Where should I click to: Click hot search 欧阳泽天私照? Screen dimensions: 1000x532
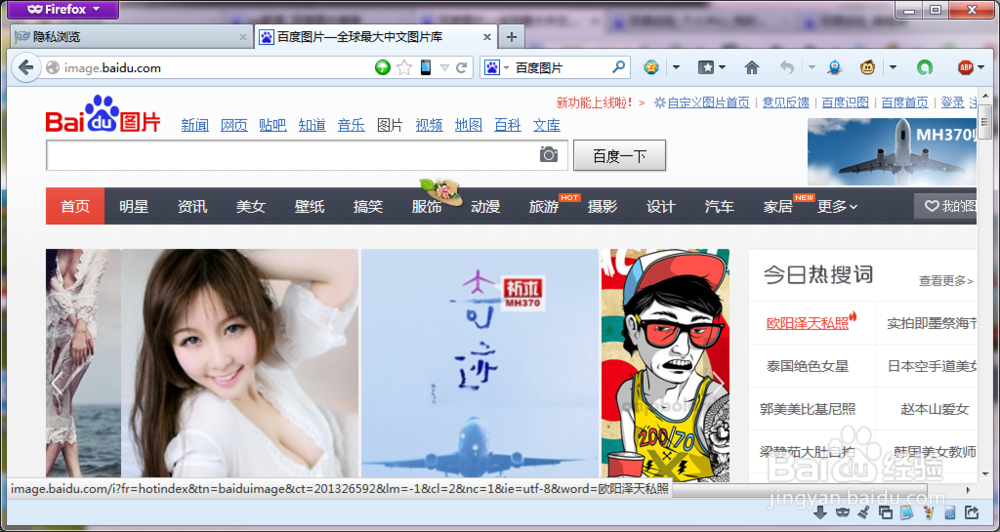807,323
